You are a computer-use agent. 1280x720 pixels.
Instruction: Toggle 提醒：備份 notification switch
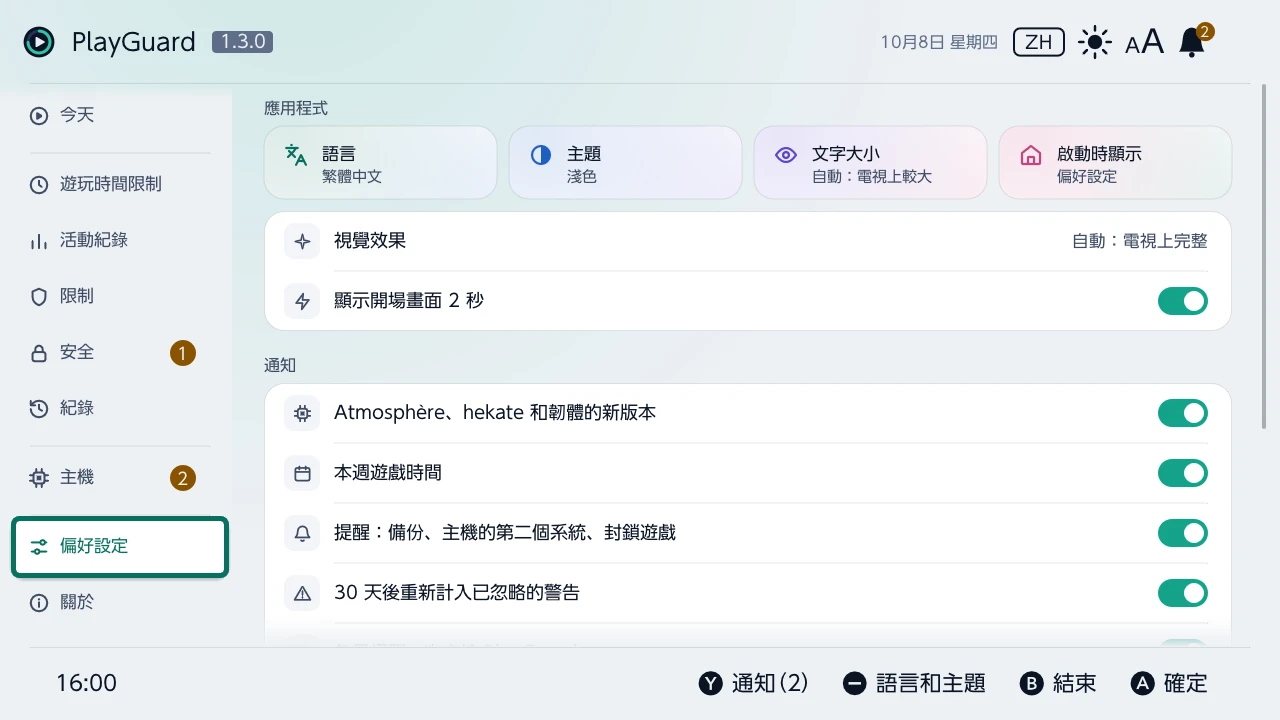pyautogui.click(x=1183, y=533)
